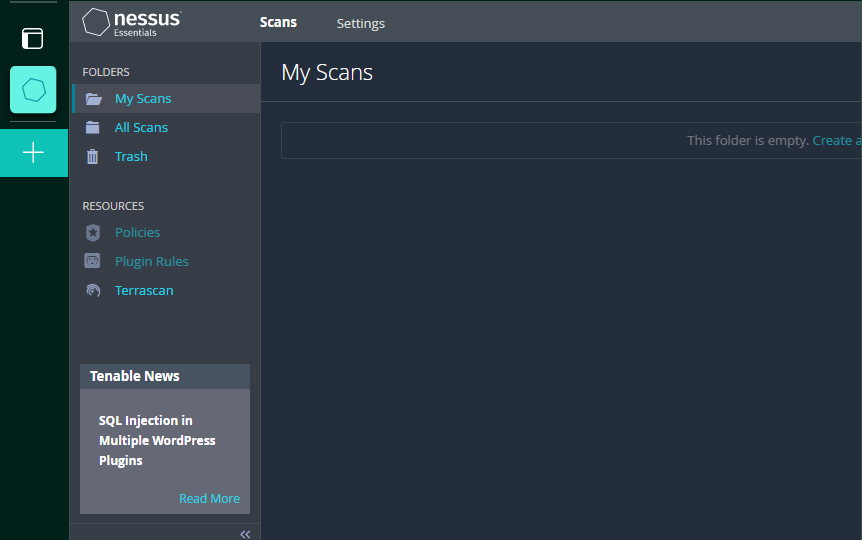862x540 pixels.
Task: Click the FOLDERS section label
Action: [106, 72]
